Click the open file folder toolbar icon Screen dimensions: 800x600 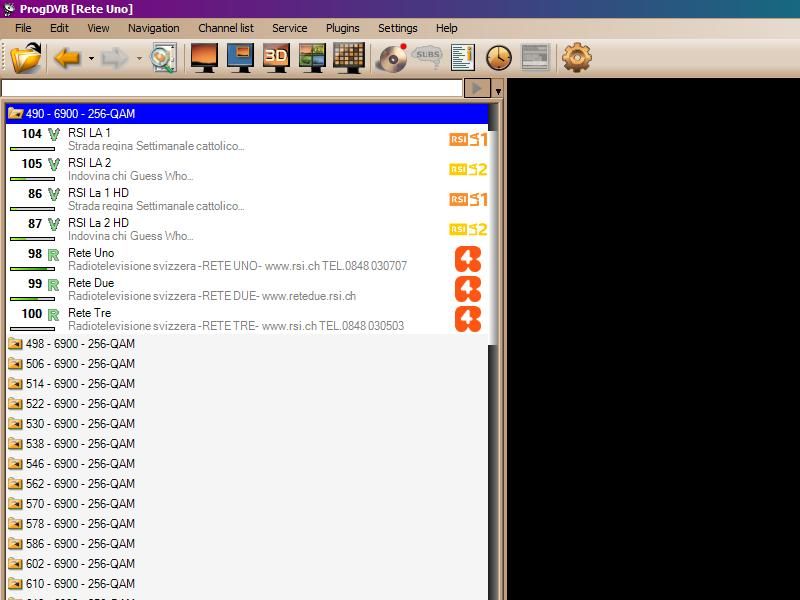[25, 58]
